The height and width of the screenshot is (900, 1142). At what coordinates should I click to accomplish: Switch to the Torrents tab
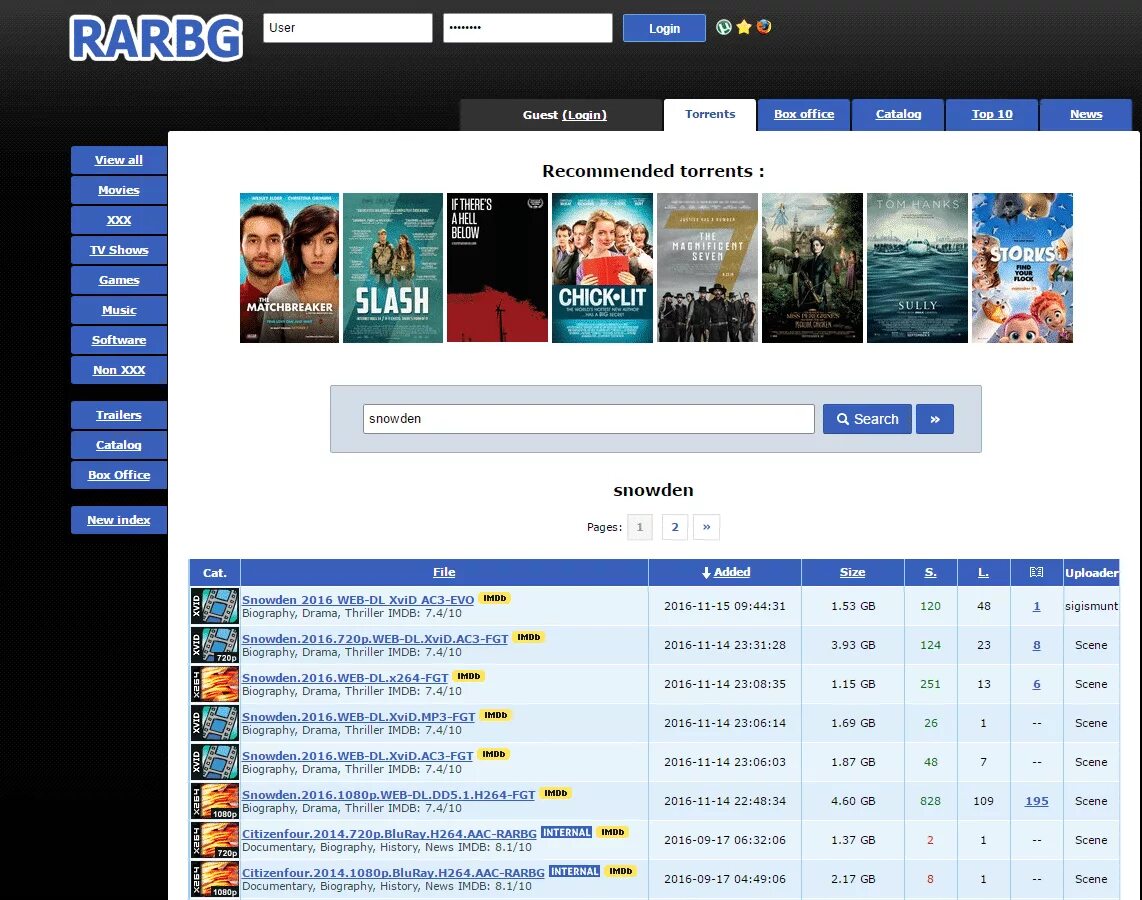[x=710, y=114]
